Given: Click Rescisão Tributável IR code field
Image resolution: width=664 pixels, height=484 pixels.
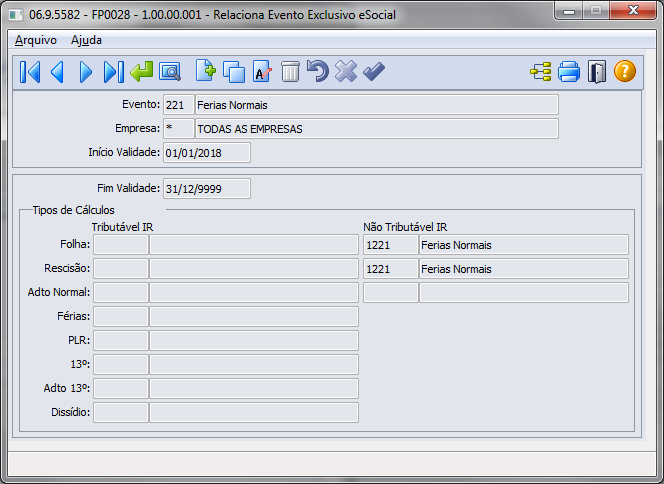Looking at the screenshot, I should [x=121, y=268].
